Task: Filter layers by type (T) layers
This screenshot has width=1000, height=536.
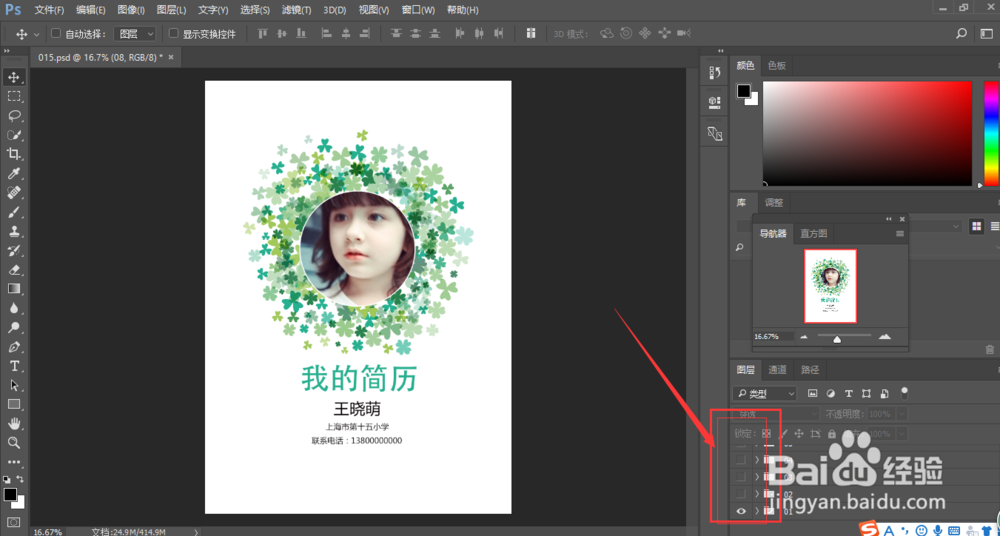Action: click(x=848, y=393)
